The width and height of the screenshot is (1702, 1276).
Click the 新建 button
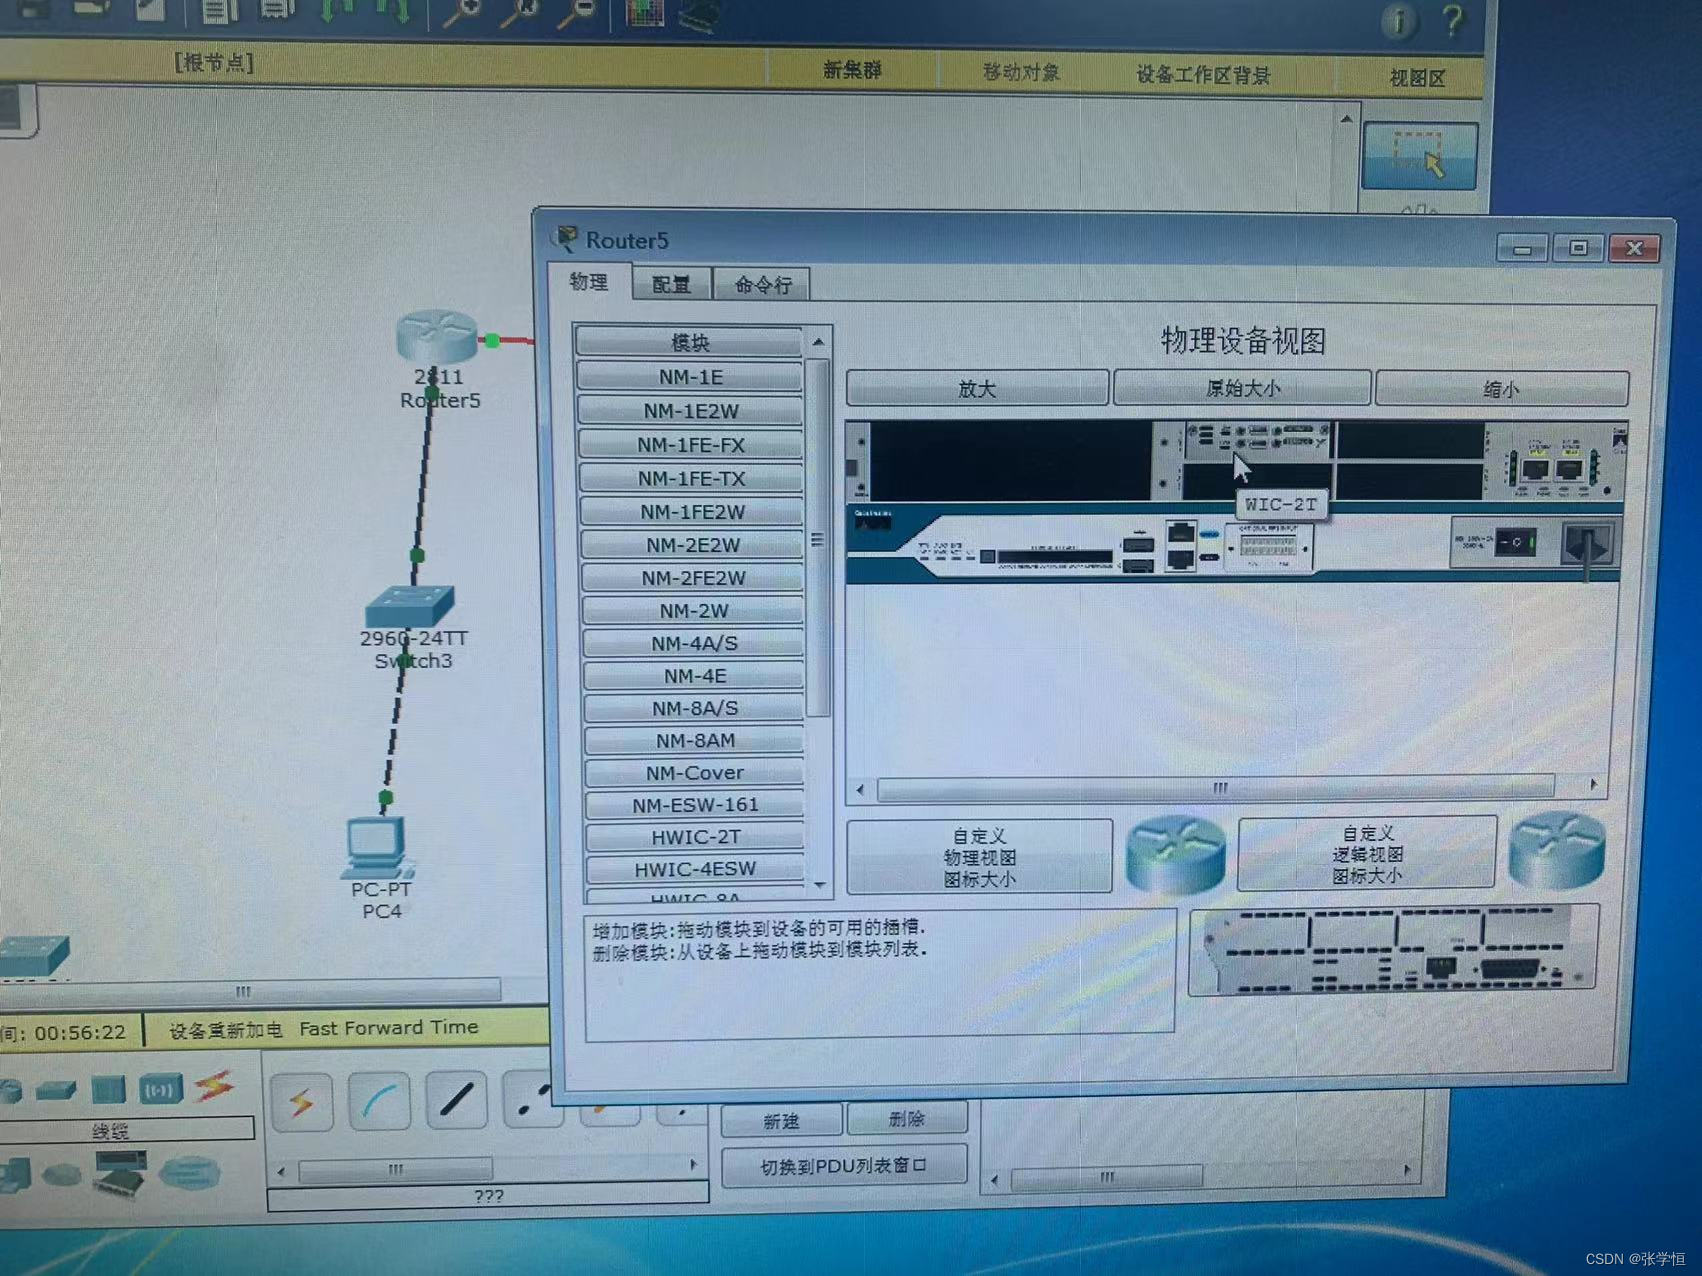(781, 1121)
